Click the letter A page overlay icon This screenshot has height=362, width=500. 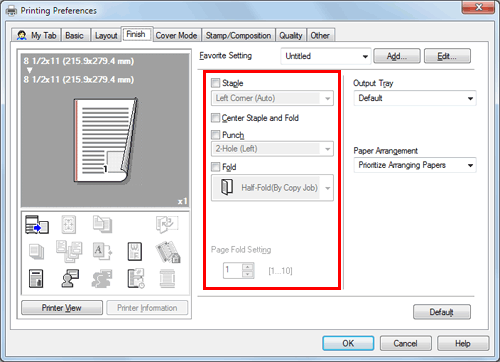tap(102, 251)
